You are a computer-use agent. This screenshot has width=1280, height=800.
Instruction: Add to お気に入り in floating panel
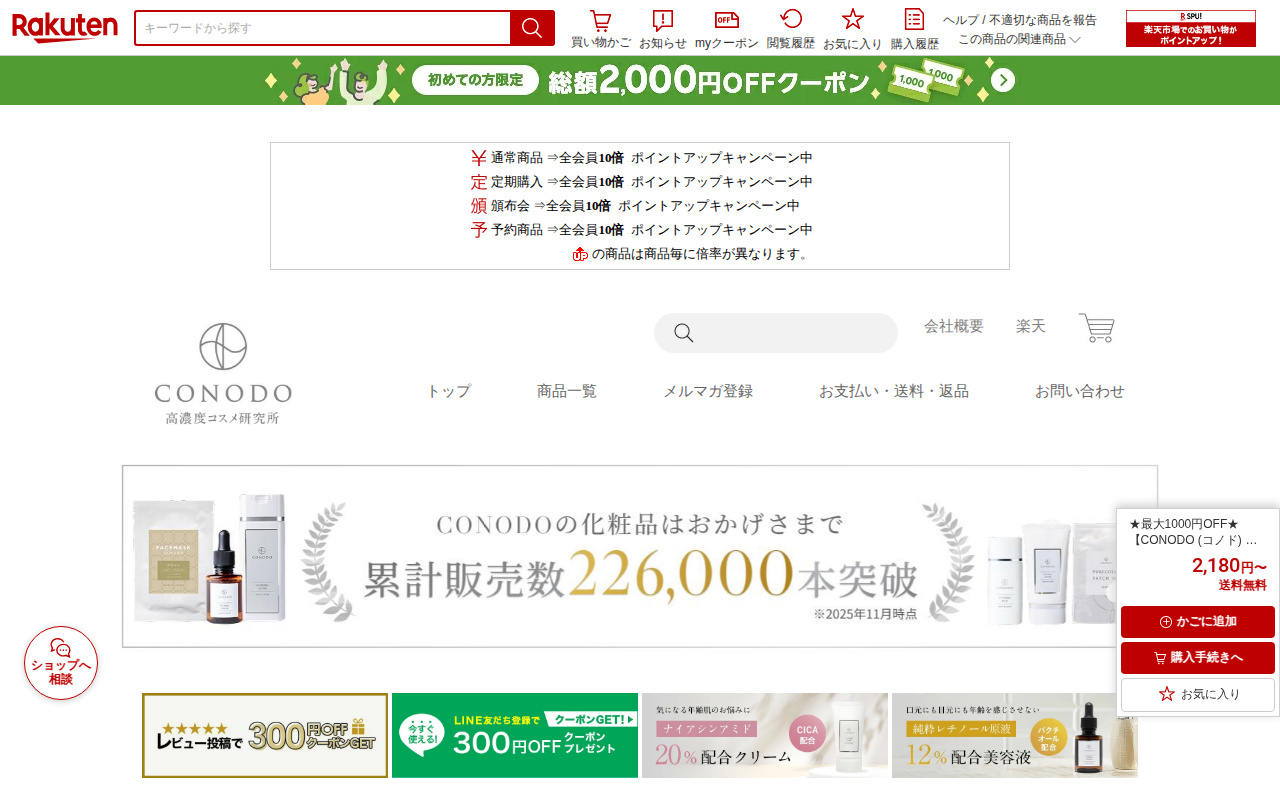click(1198, 694)
